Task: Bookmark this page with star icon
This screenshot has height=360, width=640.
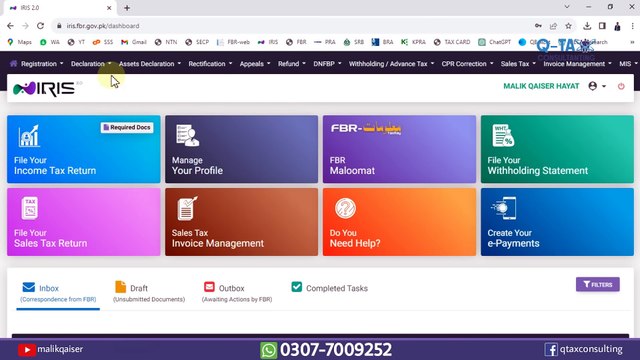Action: point(568,26)
